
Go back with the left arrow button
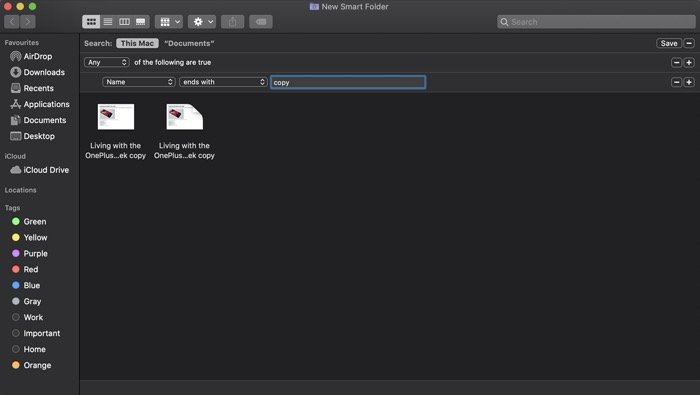[12, 21]
